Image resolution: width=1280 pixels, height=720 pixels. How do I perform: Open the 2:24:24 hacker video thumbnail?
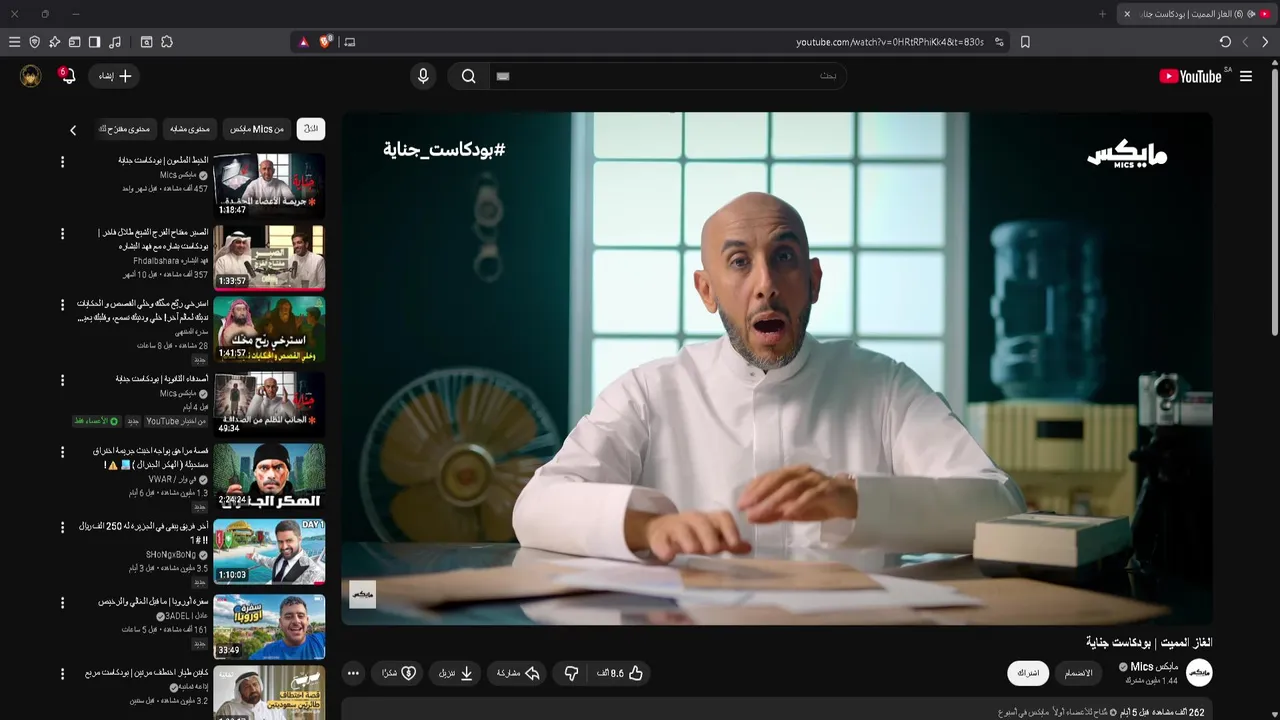(269, 476)
